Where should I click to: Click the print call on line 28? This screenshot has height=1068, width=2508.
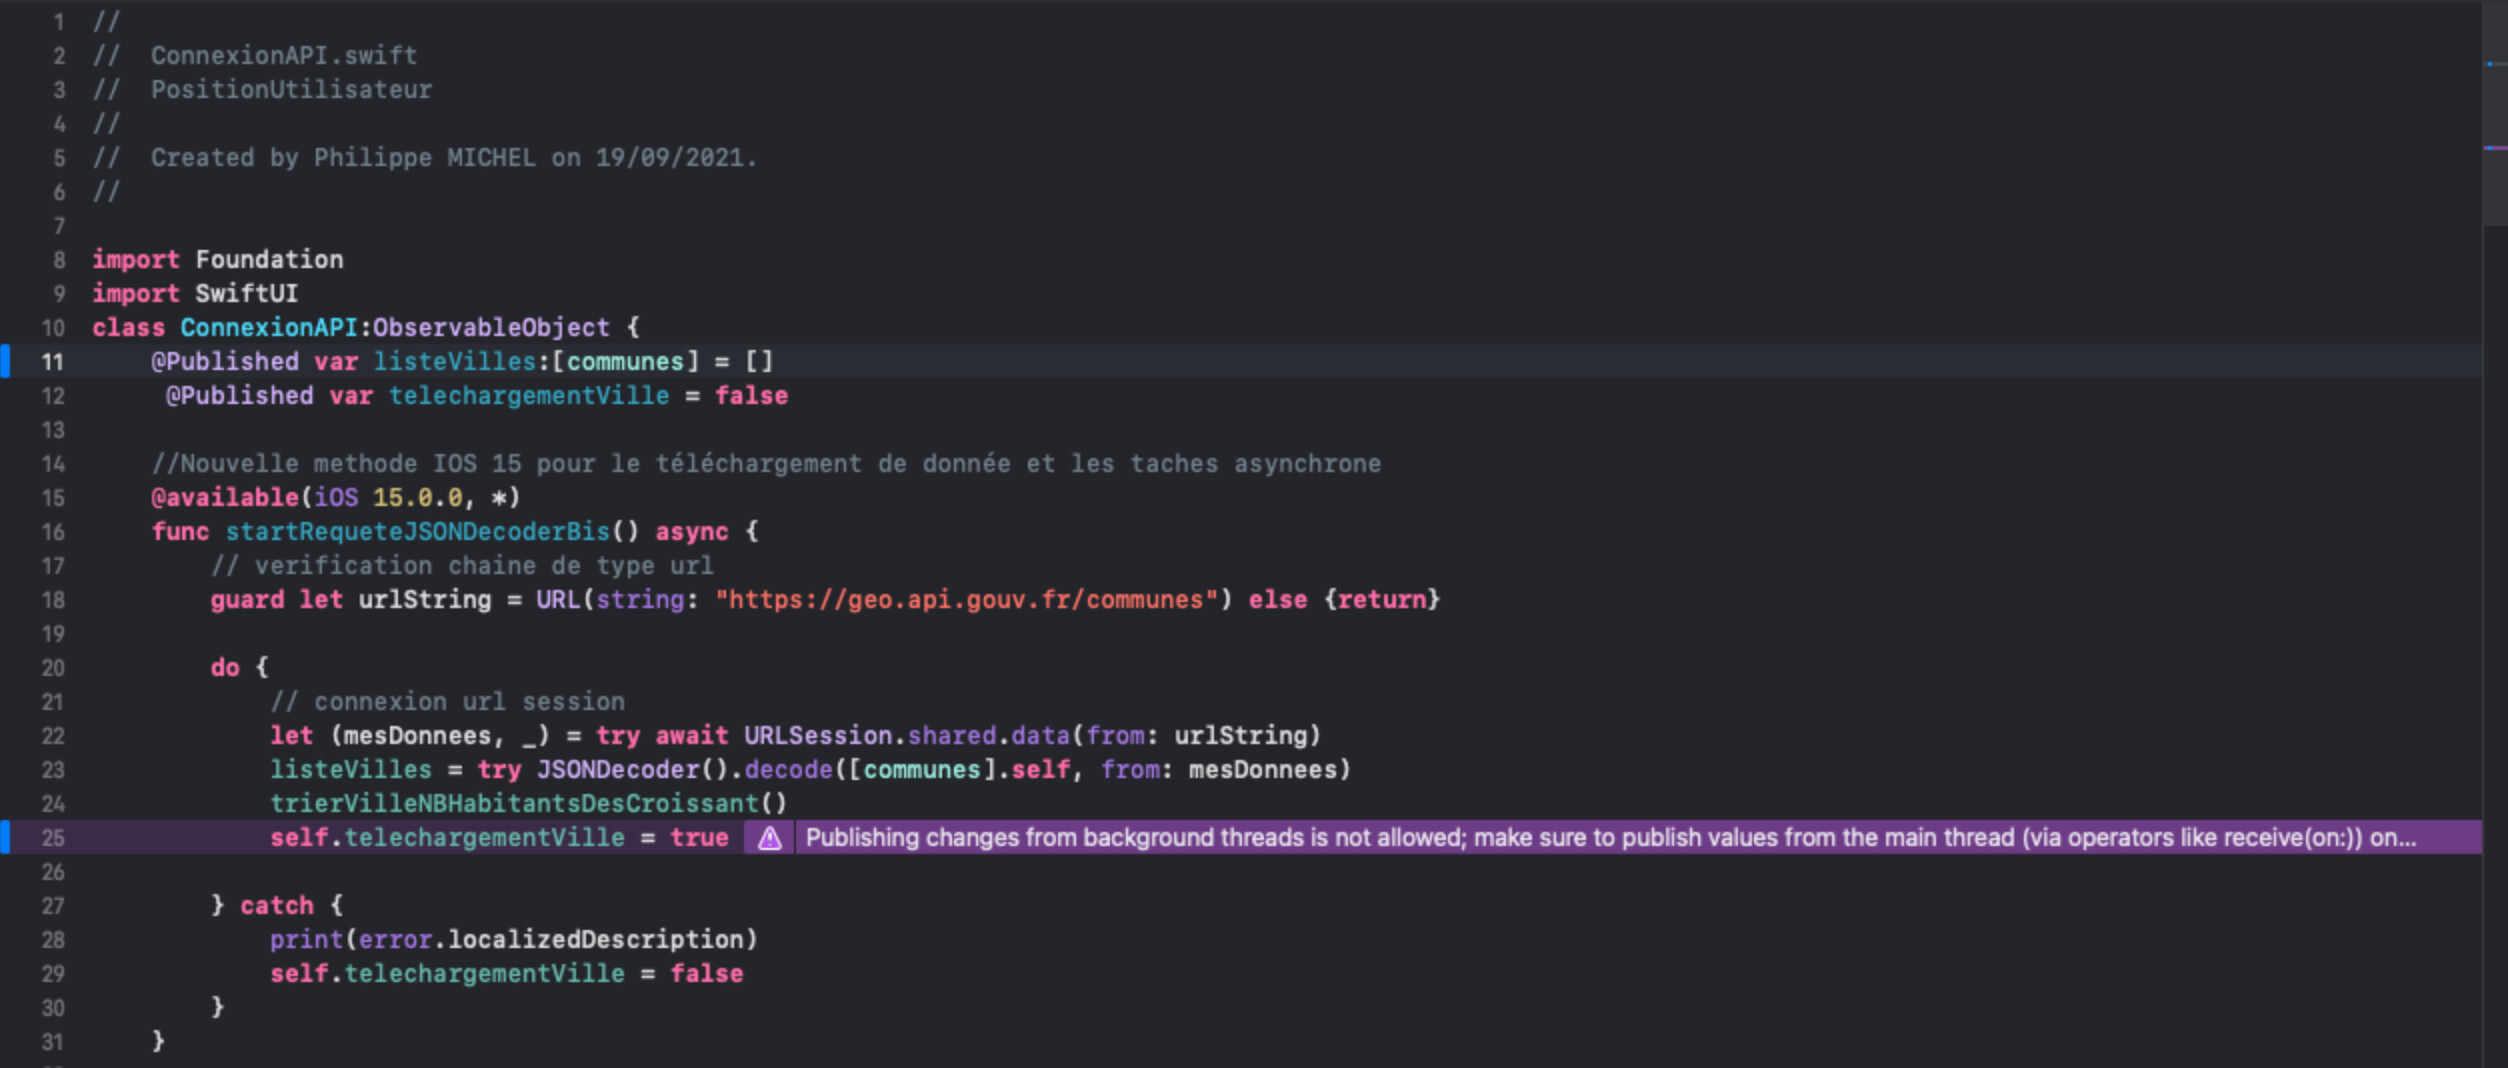[306, 940]
